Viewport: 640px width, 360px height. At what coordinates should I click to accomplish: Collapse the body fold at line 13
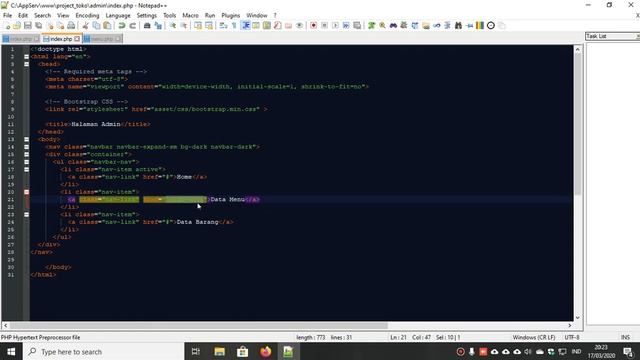(x=27, y=139)
